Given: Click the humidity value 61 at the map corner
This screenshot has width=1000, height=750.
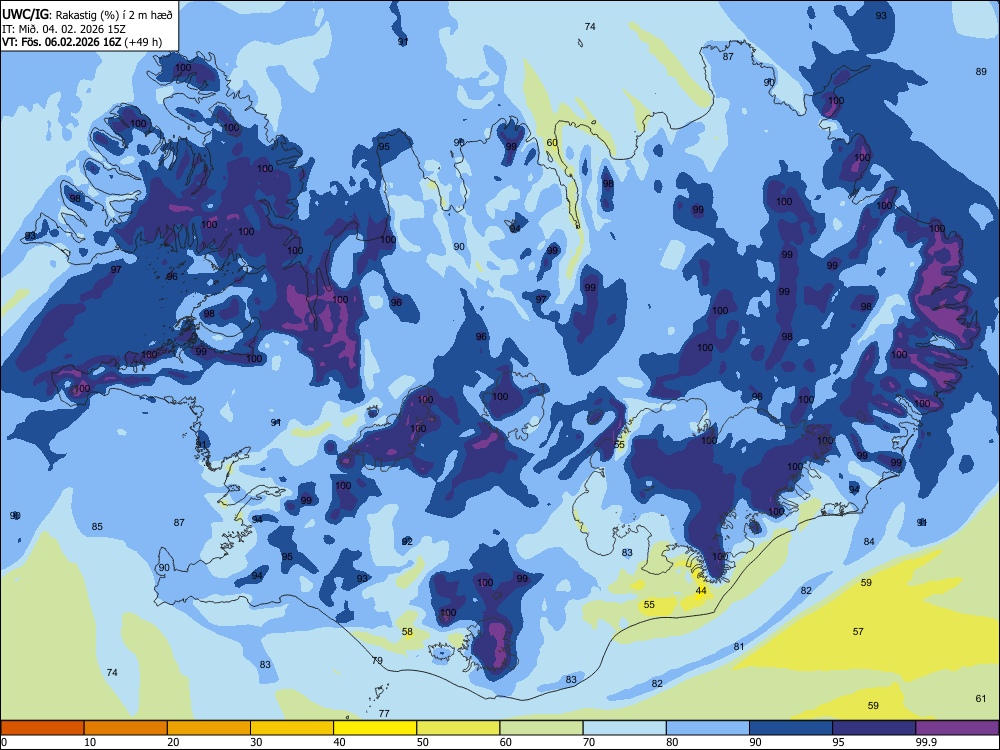Looking at the screenshot, I should (x=981, y=698).
